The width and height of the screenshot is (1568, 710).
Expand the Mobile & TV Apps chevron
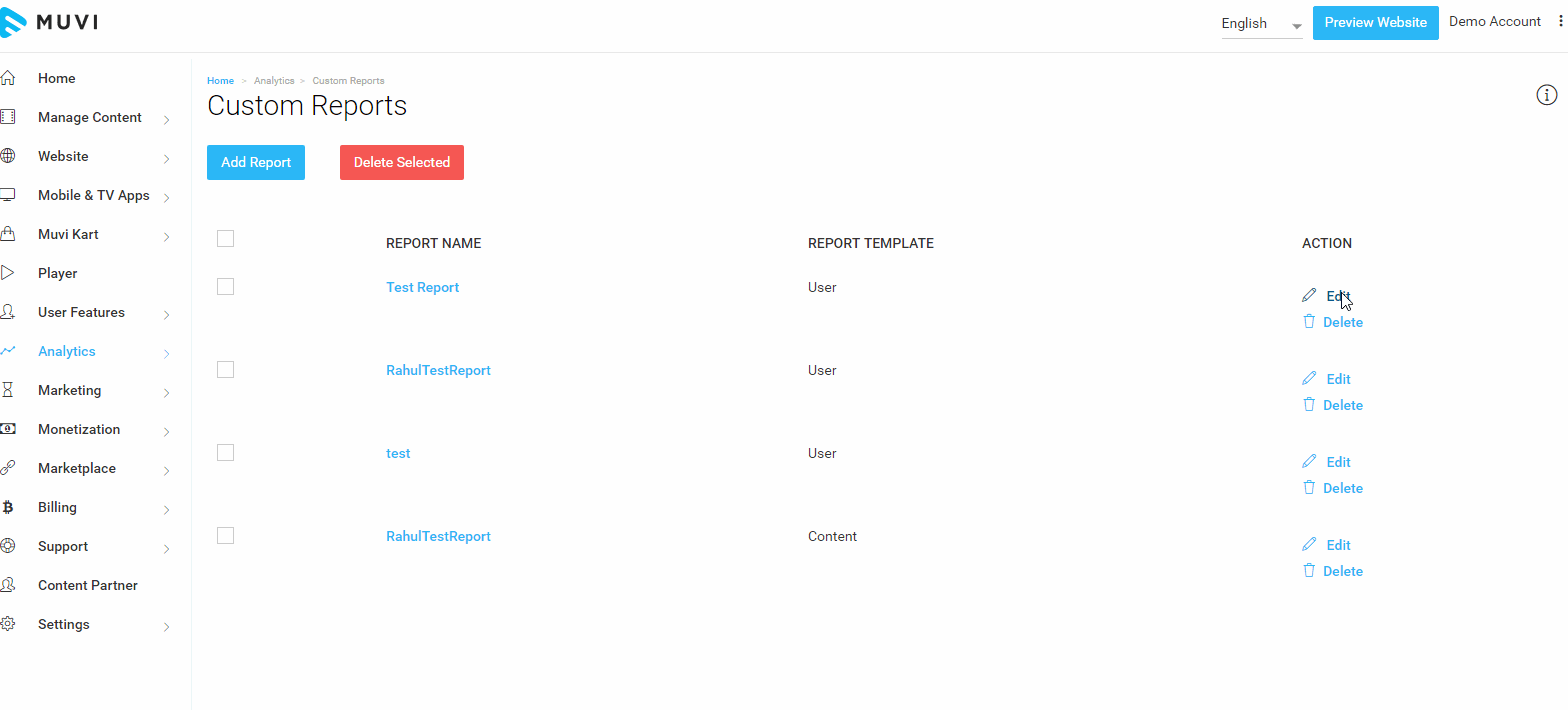(x=166, y=198)
